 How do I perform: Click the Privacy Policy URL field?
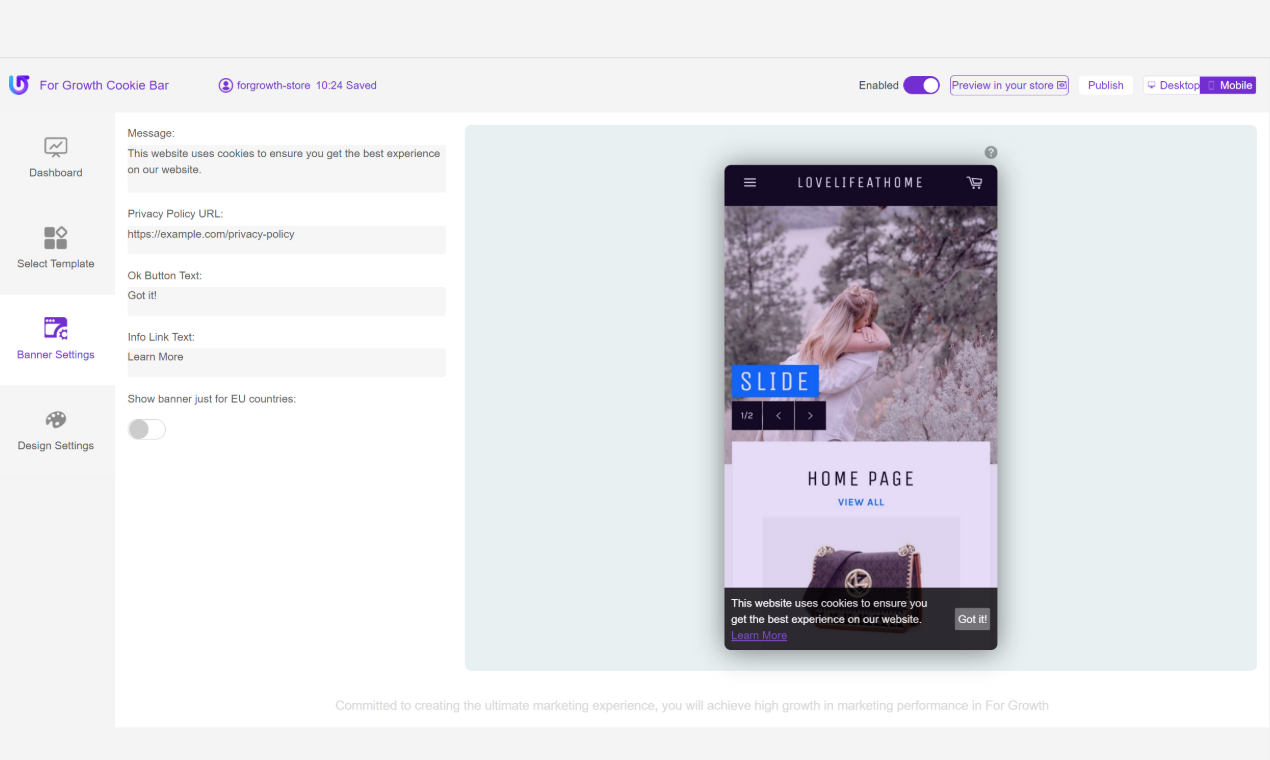coord(286,239)
